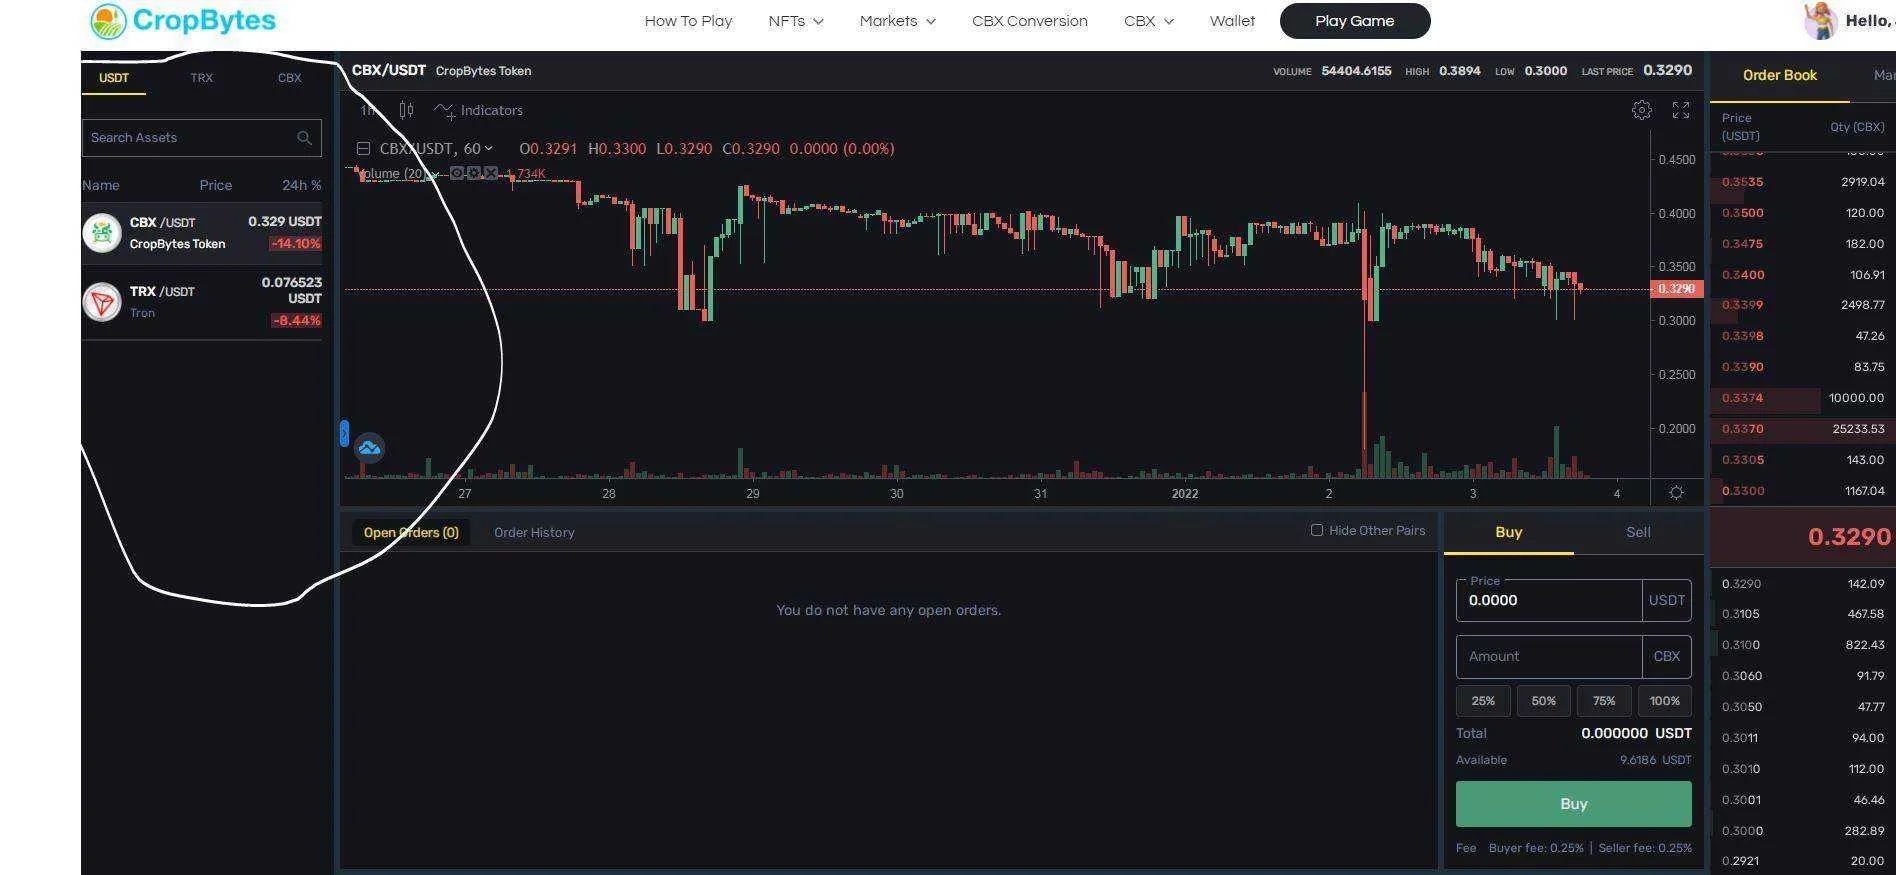Image resolution: width=1896 pixels, height=875 pixels.
Task: Hide the Volume indicator eye icon
Action: (x=457, y=173)
